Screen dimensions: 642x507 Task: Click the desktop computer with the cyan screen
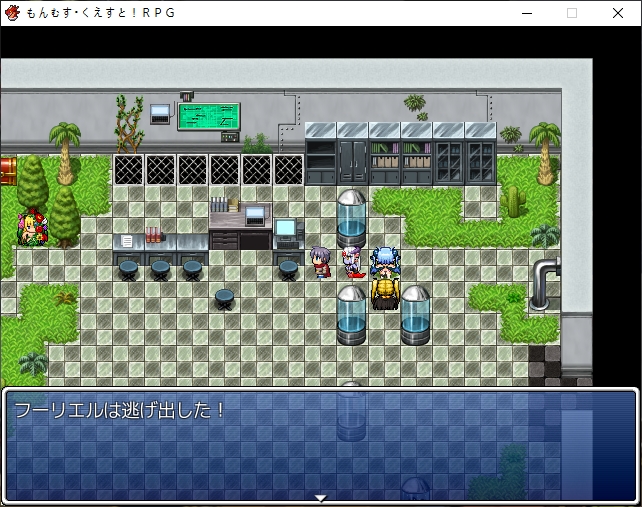289,233
